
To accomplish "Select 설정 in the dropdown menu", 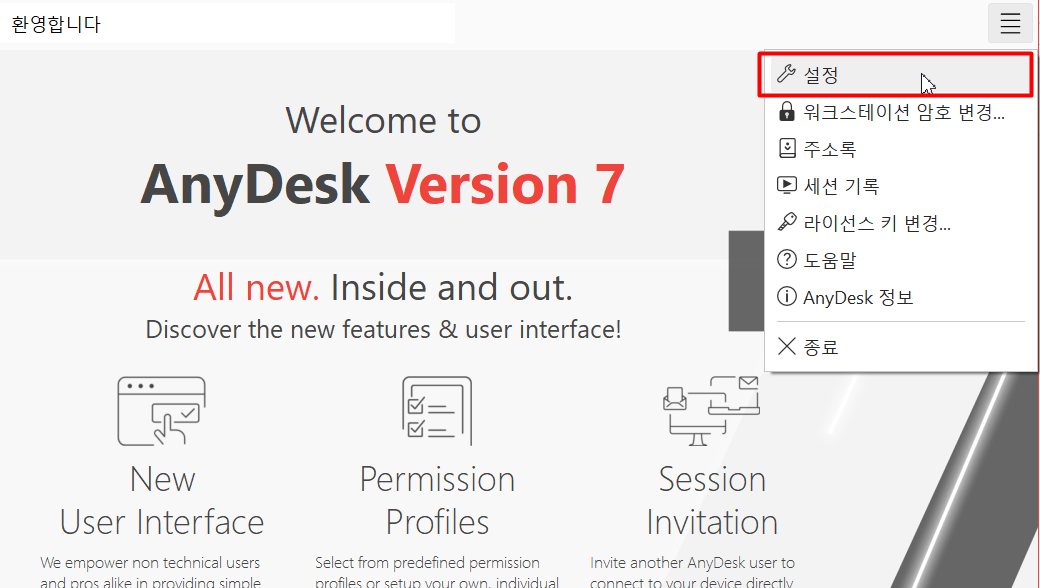I will pyautogui.click(x=900, y=75).
